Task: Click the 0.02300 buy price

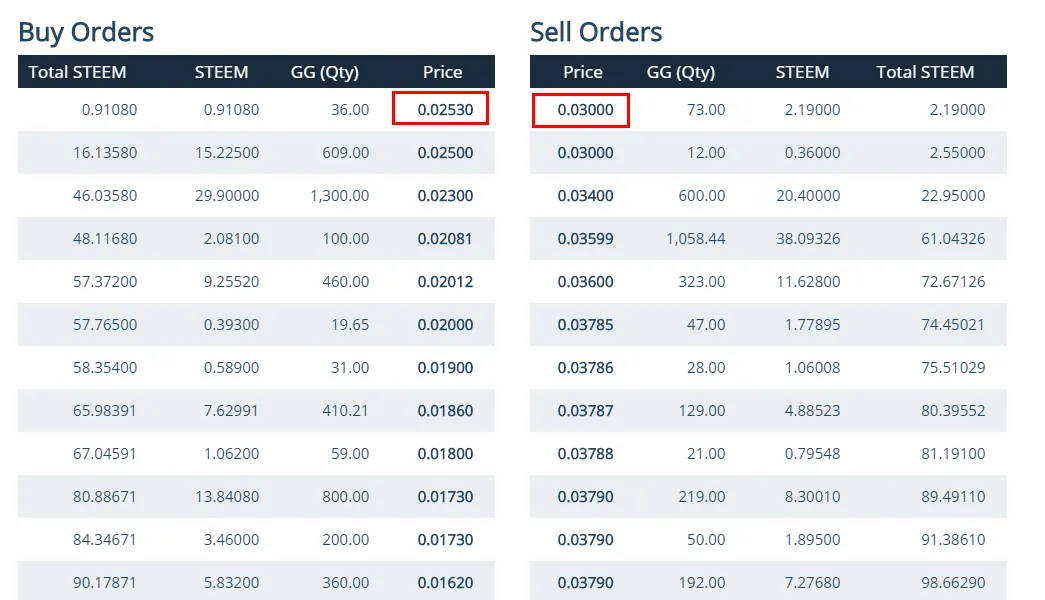Action: [x=445, y=196]
